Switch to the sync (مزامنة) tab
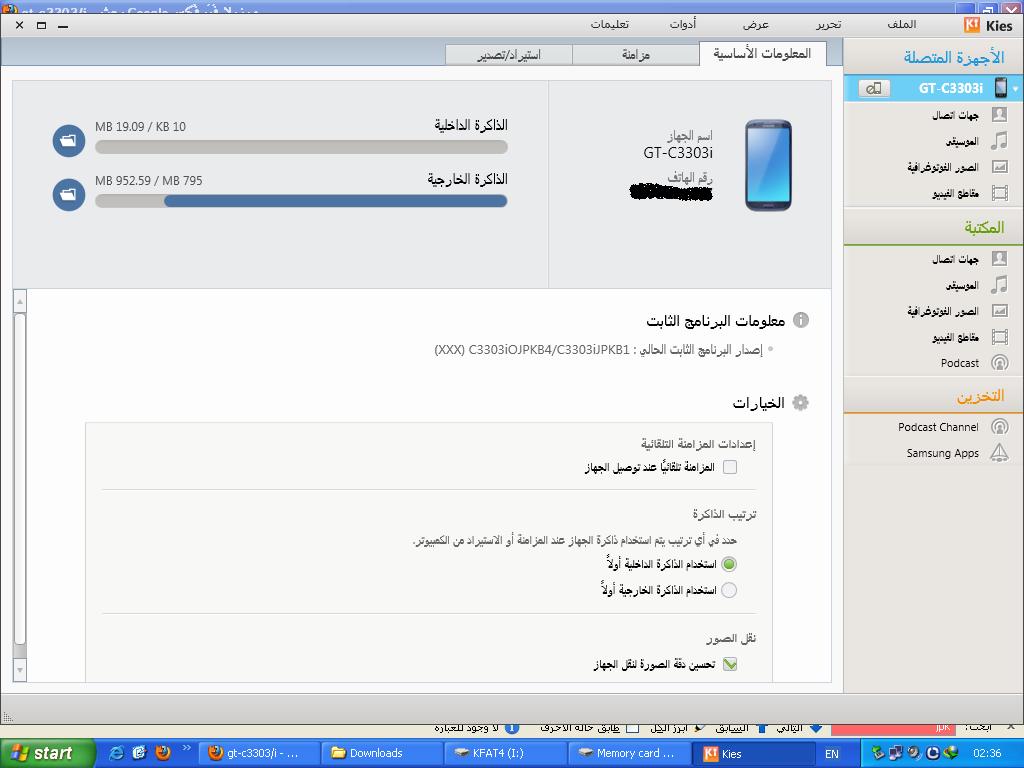This screenshot has width=1024, height=768. click(x=635, y=55)
